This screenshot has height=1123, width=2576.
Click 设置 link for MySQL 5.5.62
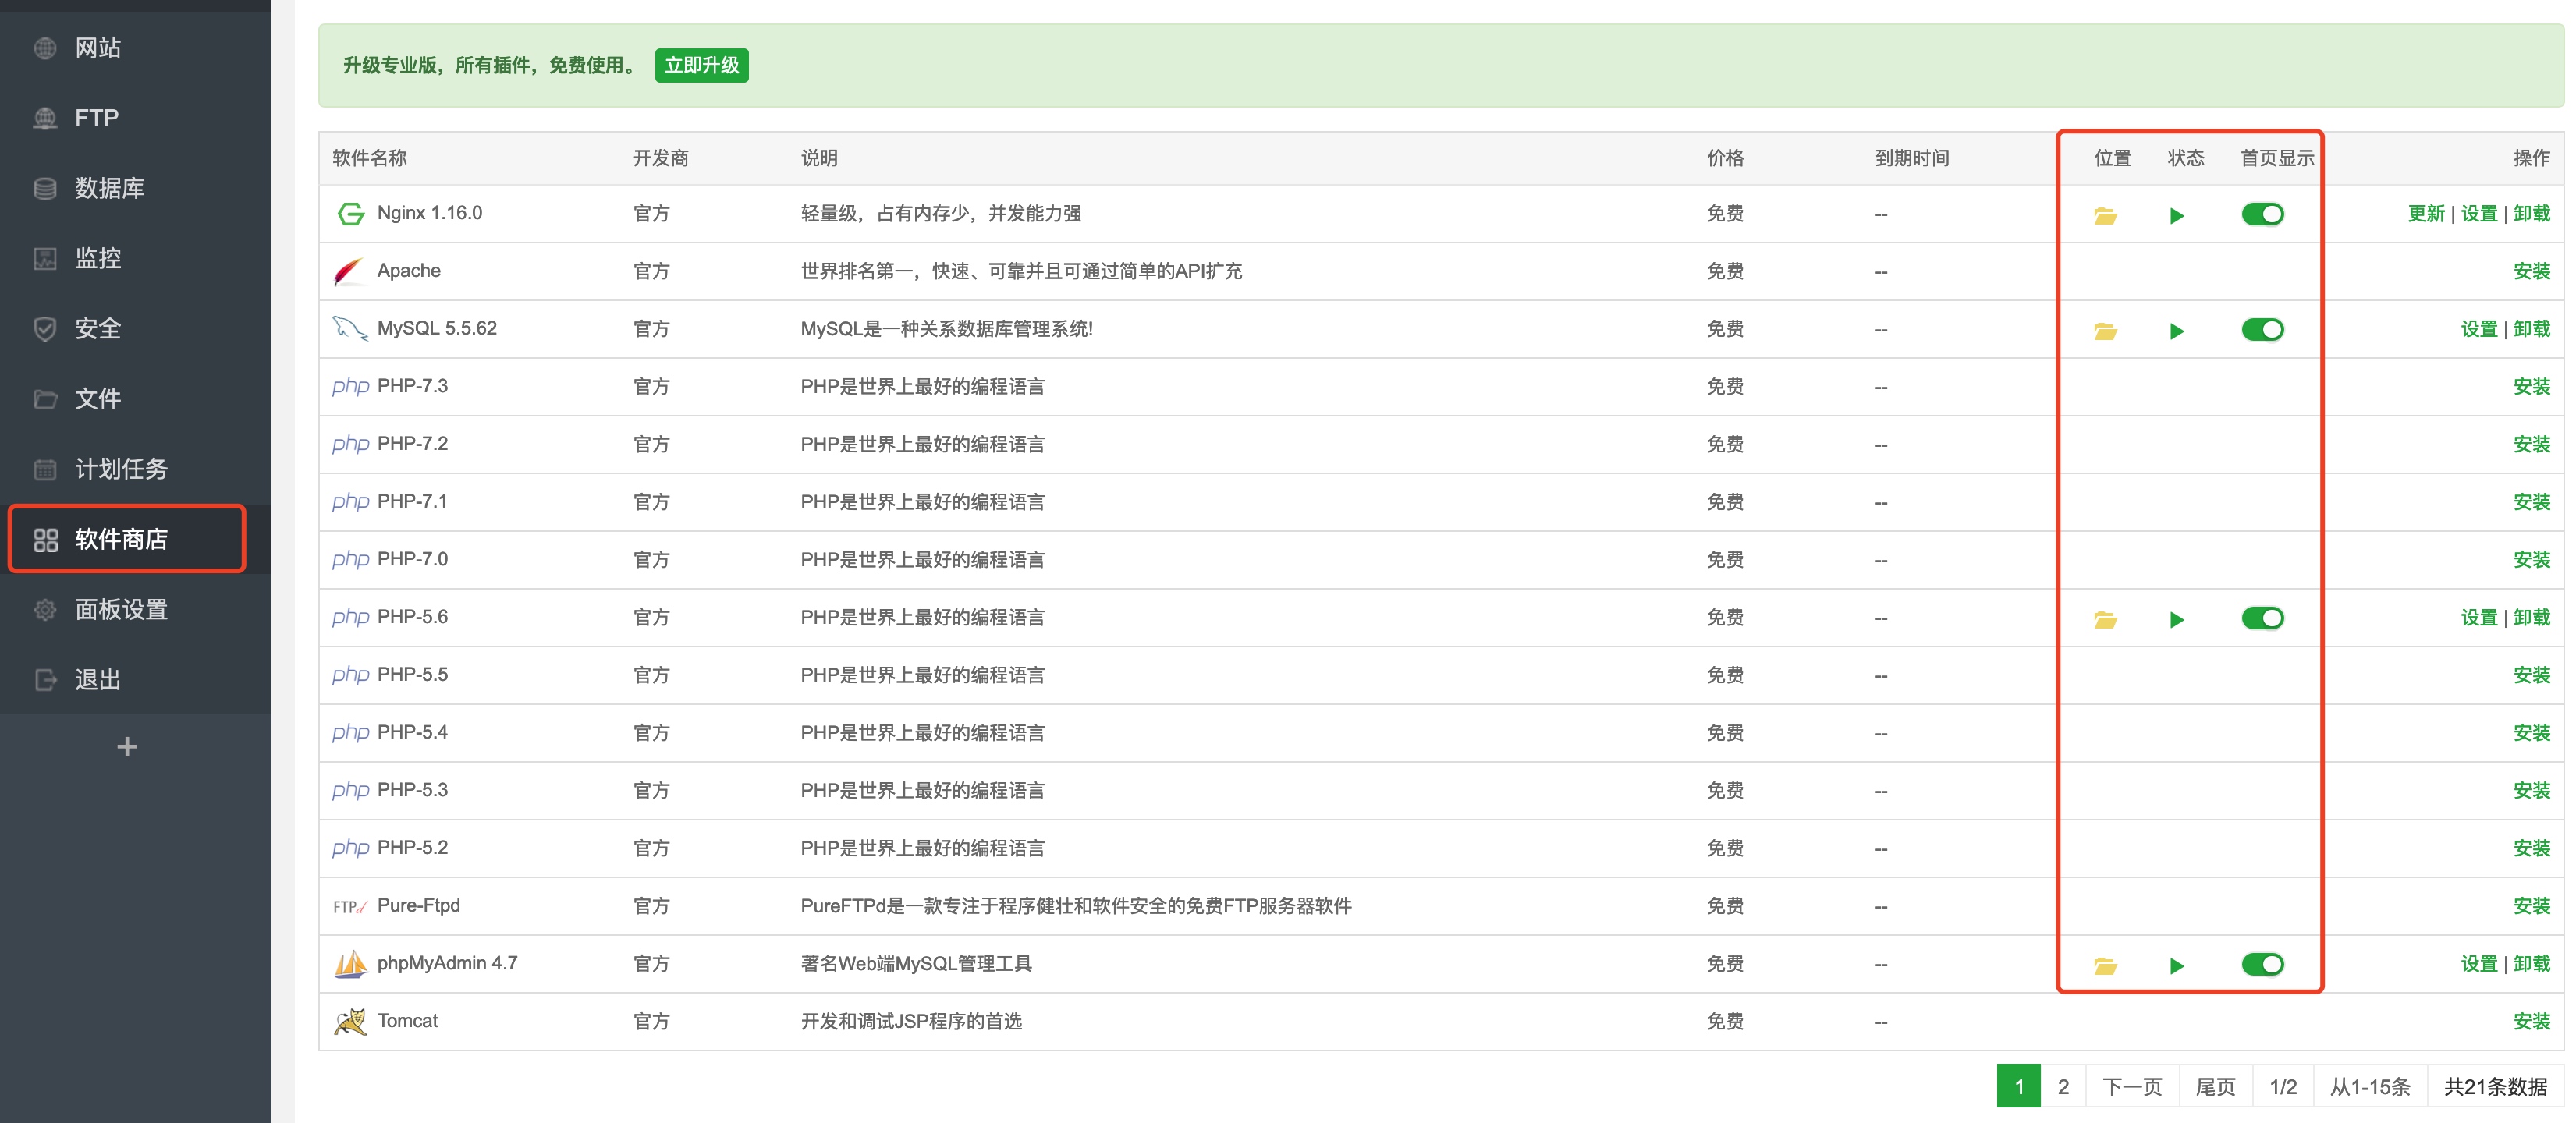pyautogui.click(x=2479, y=329)
